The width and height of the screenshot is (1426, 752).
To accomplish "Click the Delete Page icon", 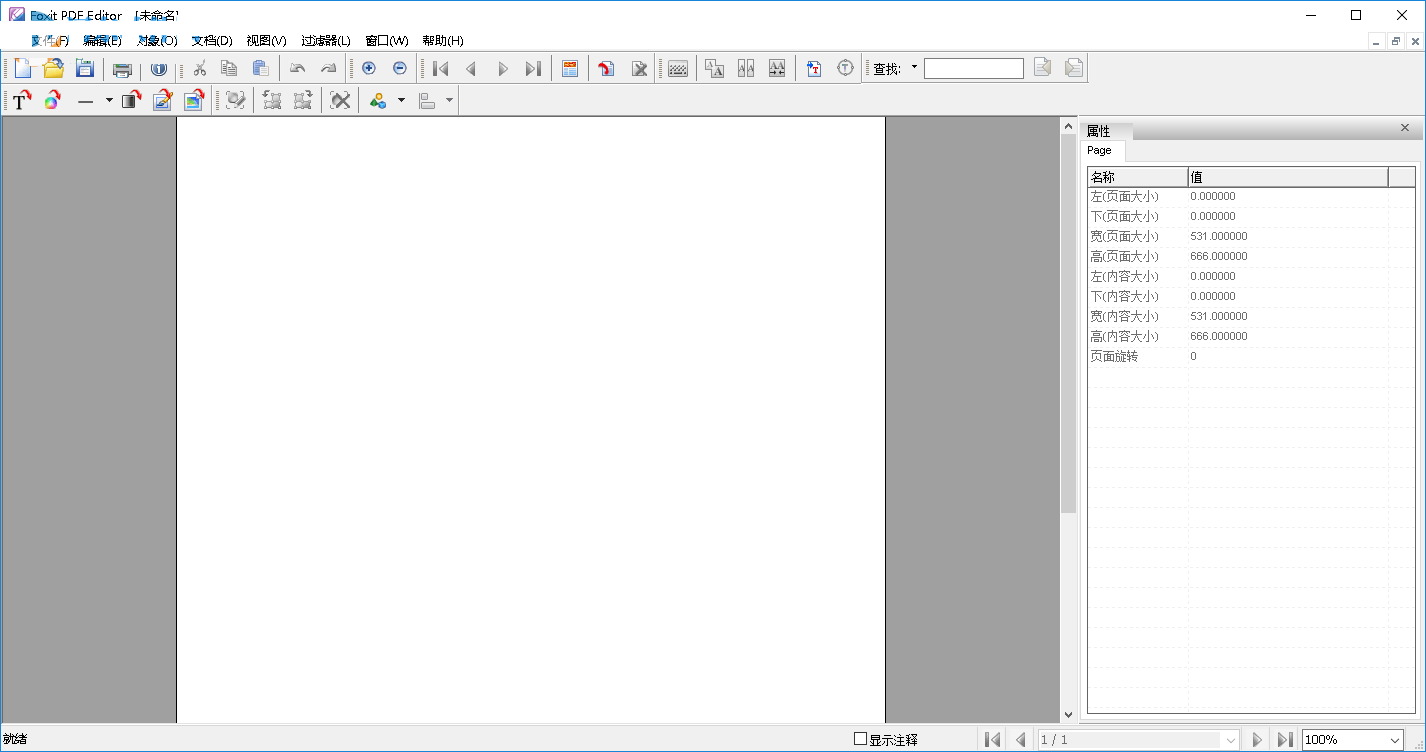I will coord(638,68).
